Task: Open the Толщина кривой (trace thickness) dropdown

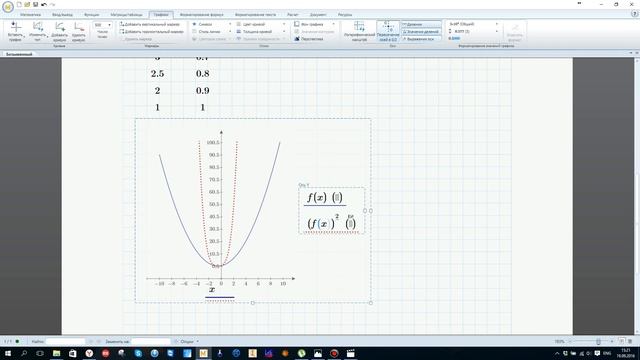Action: (x=260, y=31)
